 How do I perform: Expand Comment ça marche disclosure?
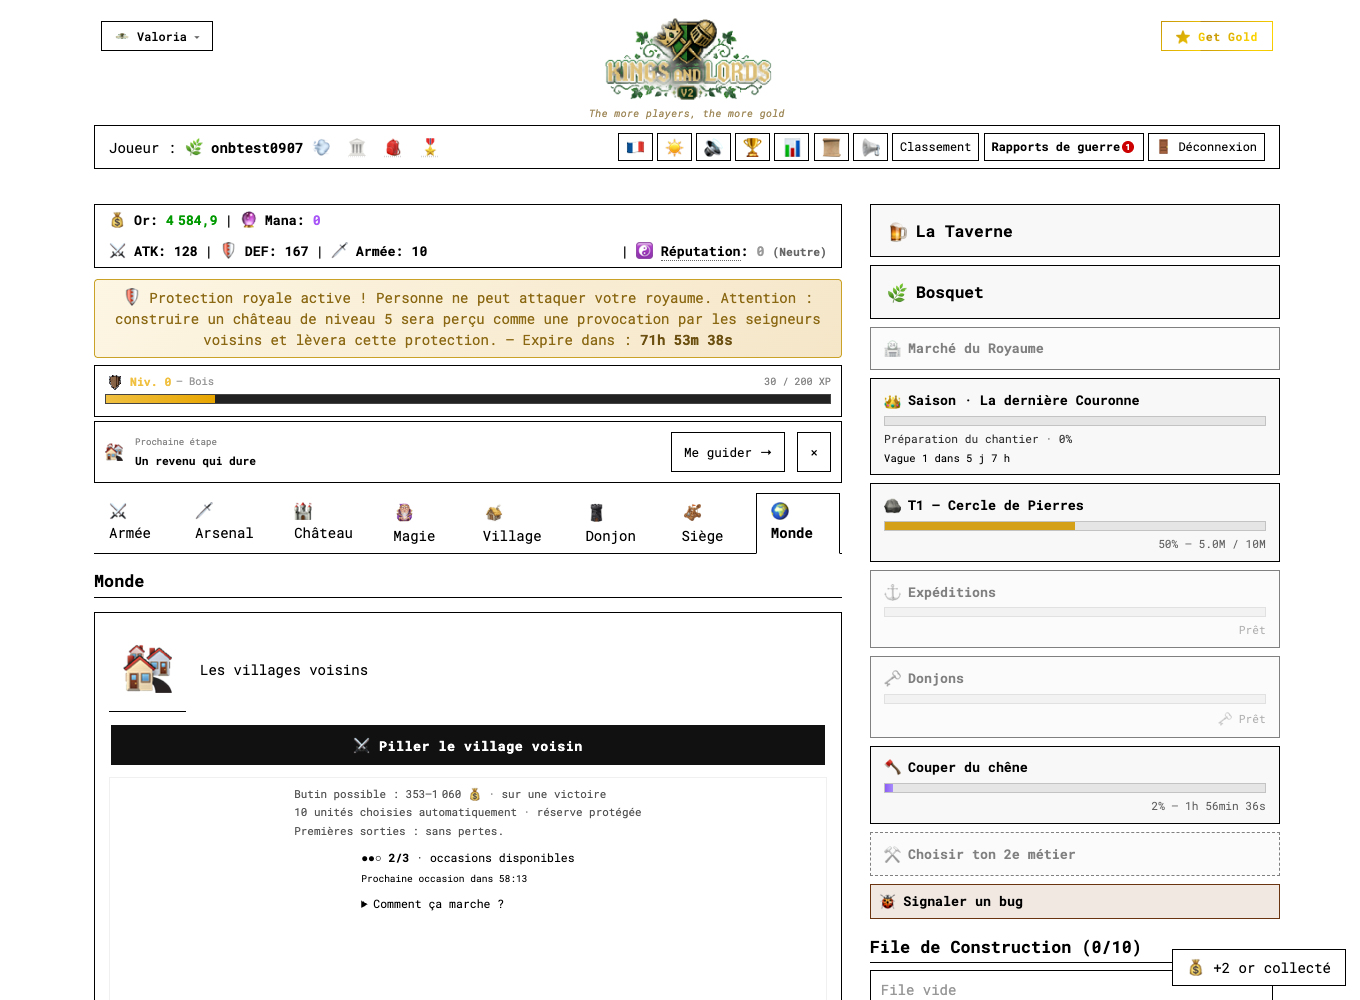(x=432, y=904)
